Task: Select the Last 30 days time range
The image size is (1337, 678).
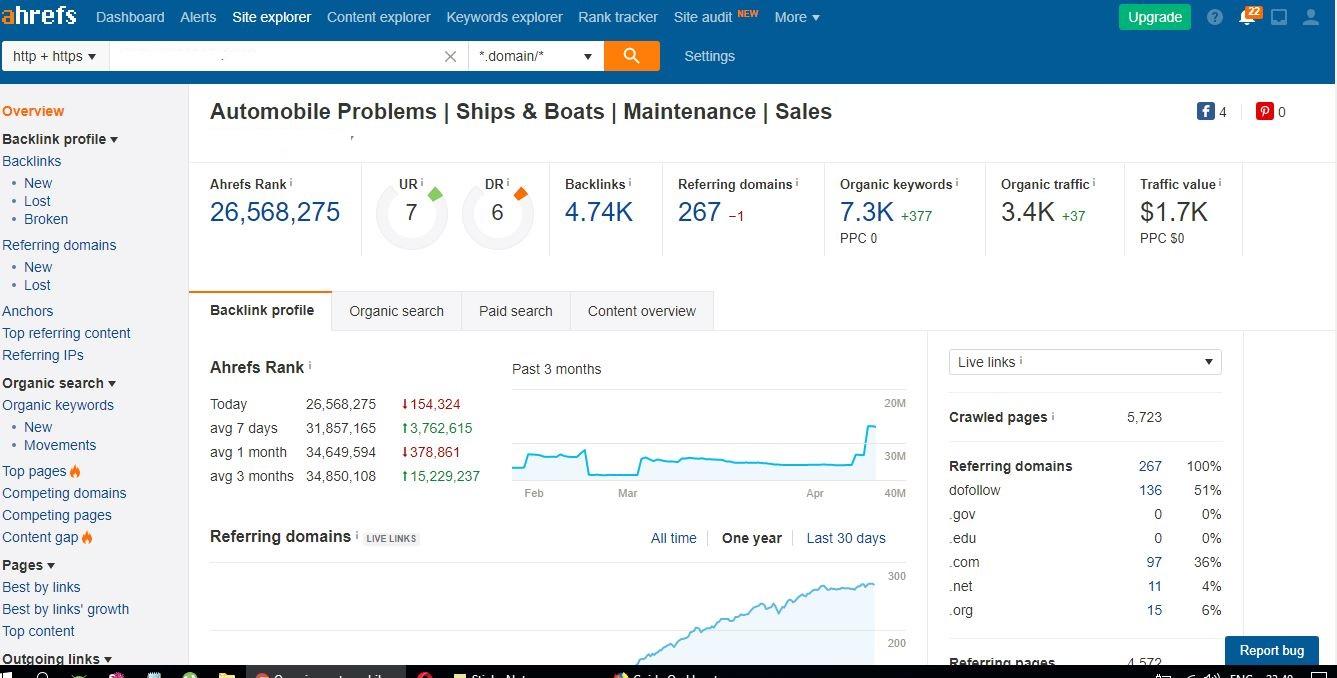Action: point(845,538)
